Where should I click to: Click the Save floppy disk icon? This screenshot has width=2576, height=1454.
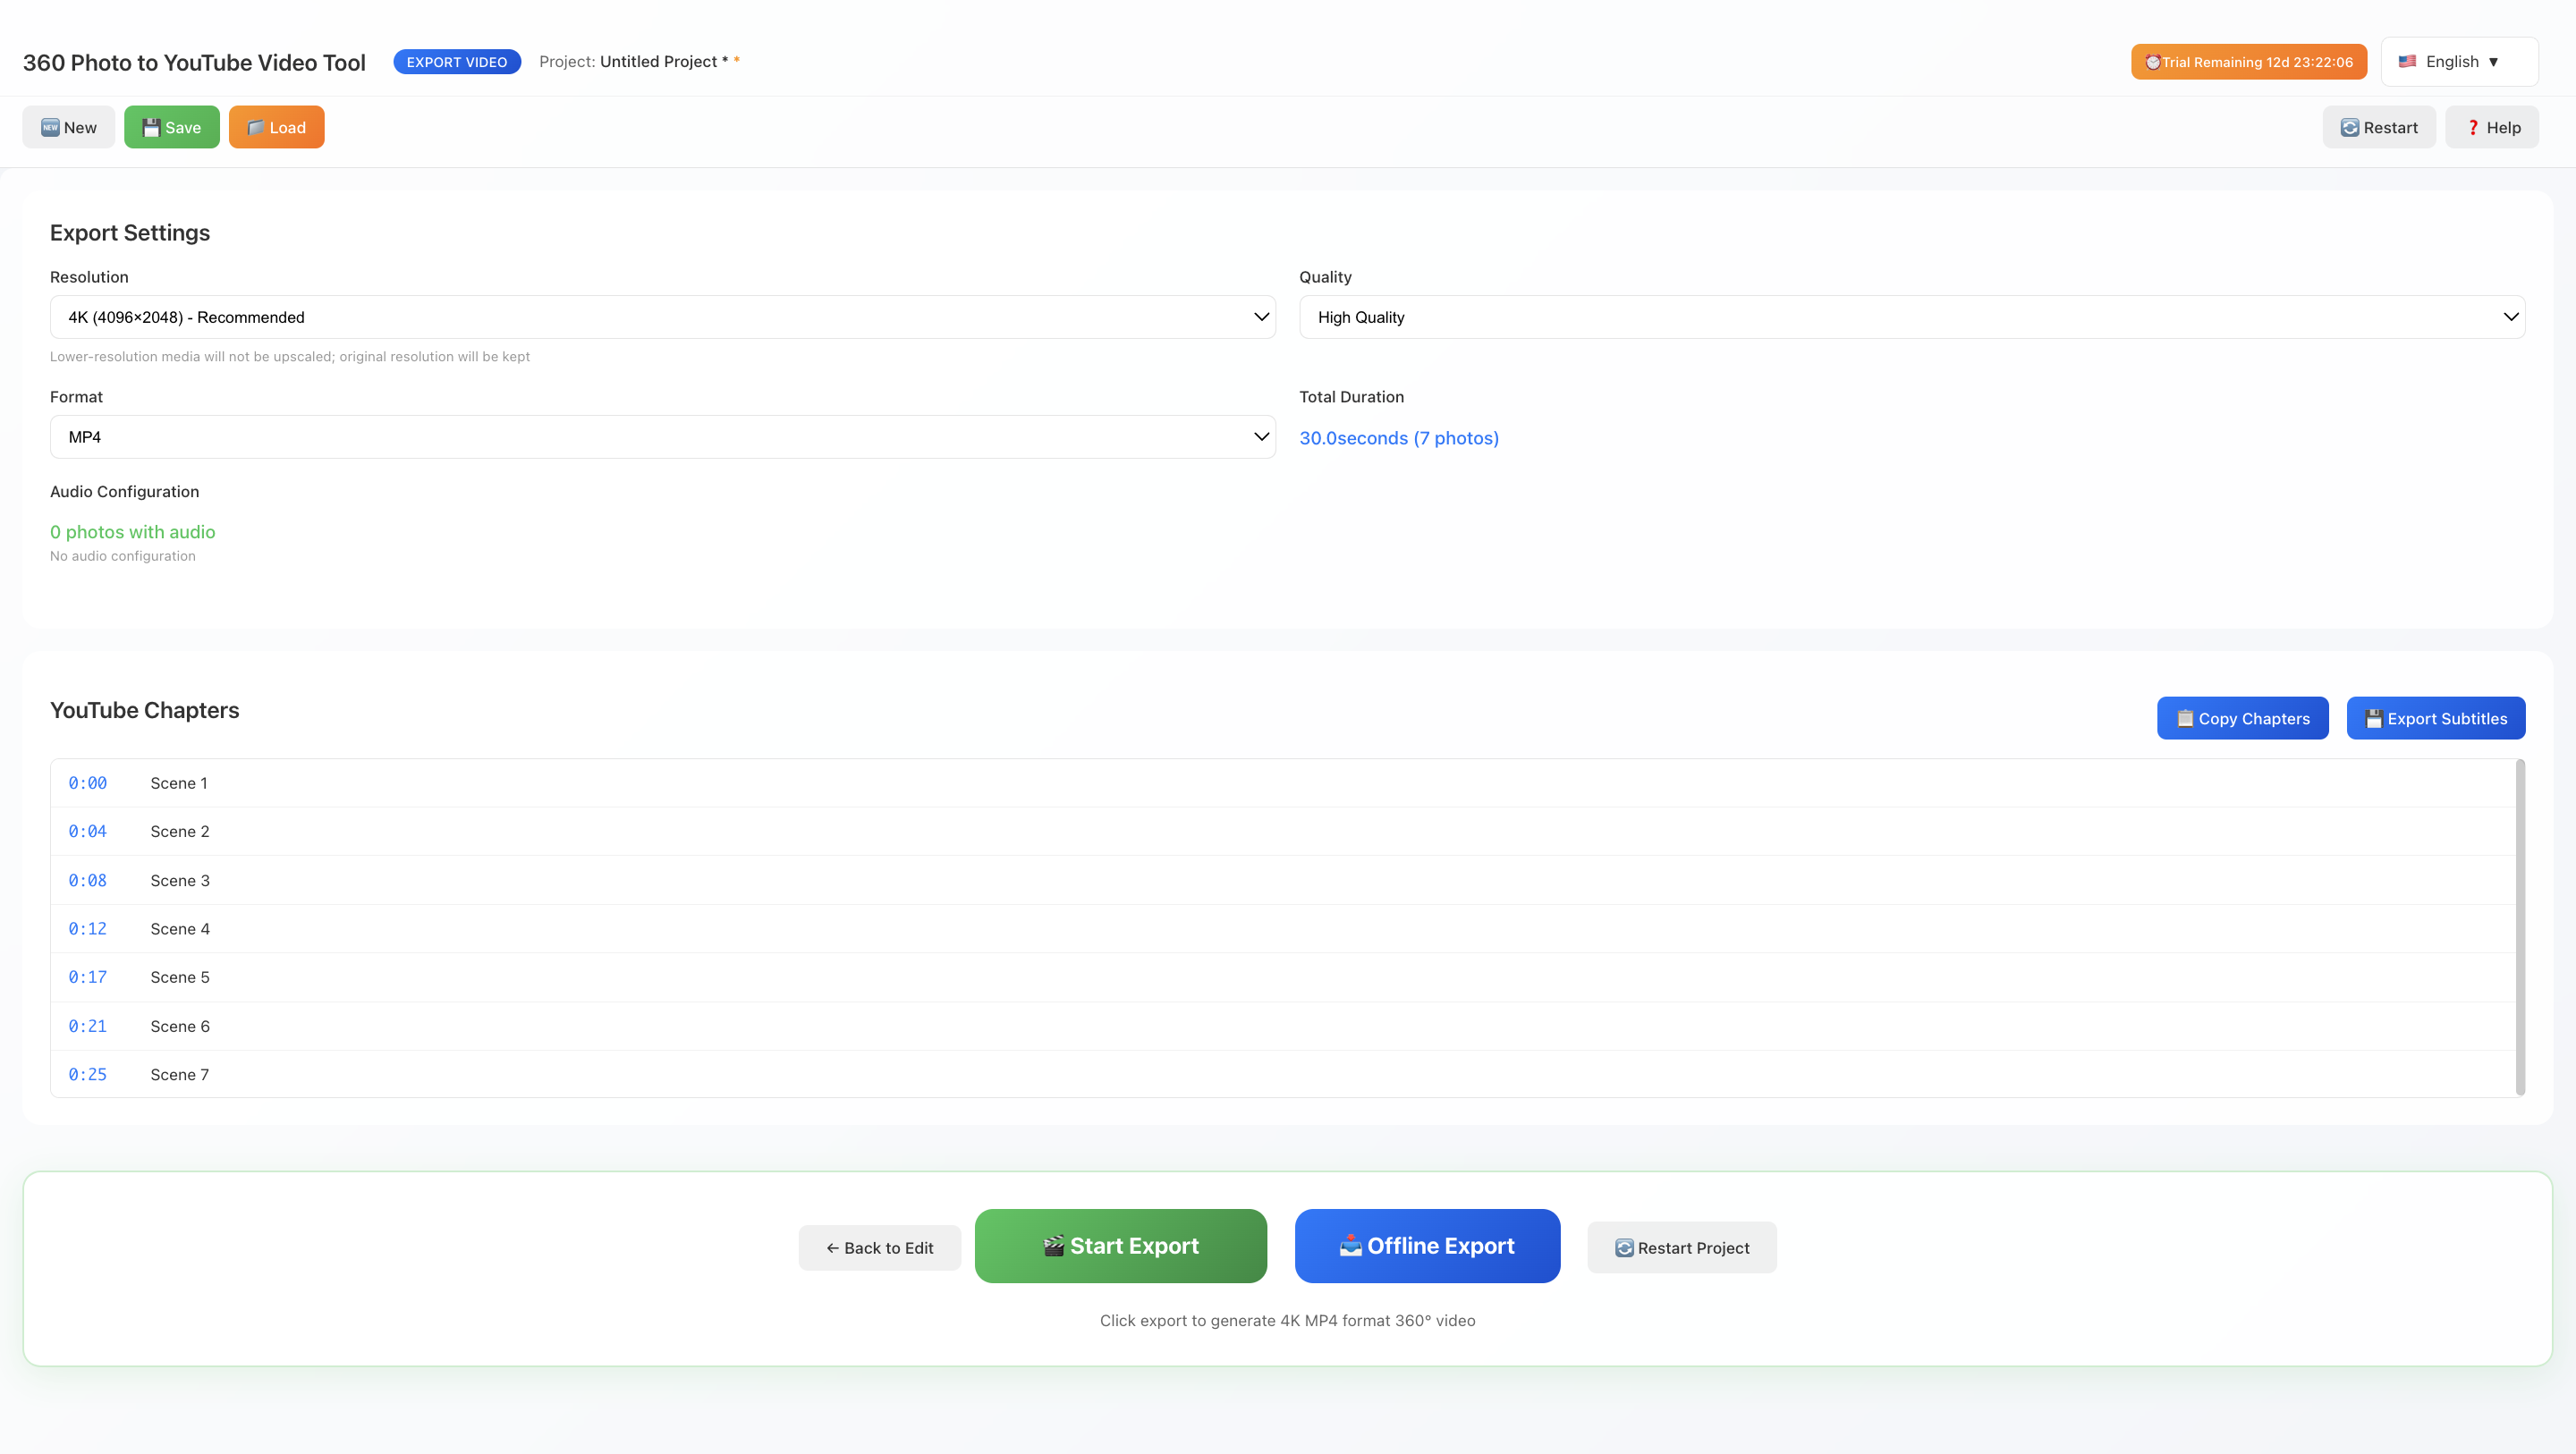(151, 127)
